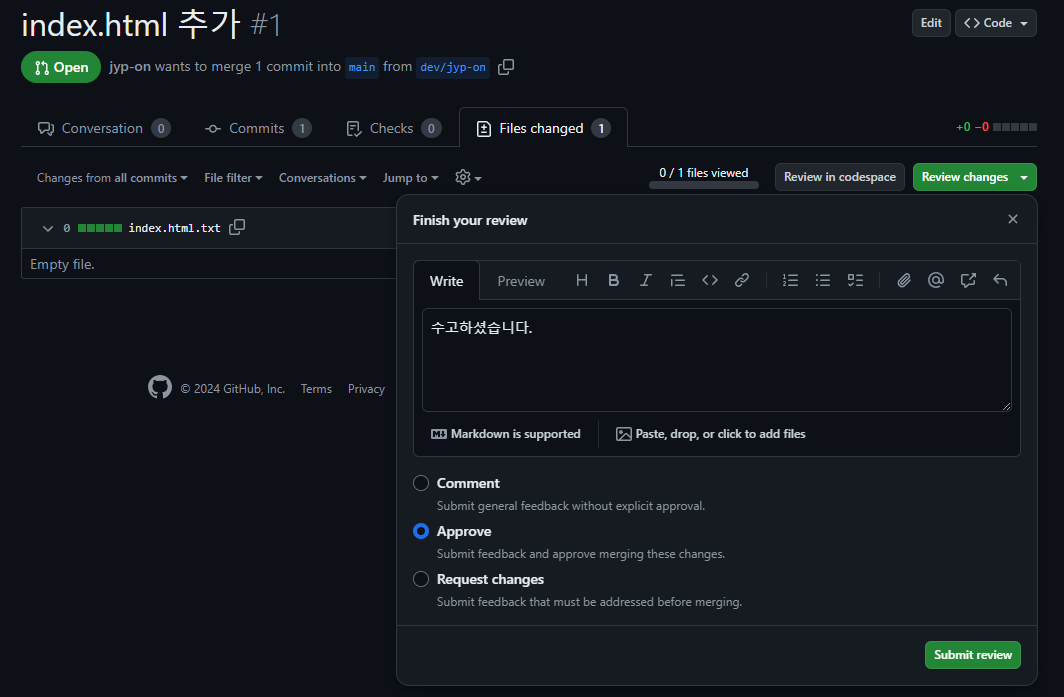Select the Files changed tab
The image size is (1064, 697).
point(543,128)
